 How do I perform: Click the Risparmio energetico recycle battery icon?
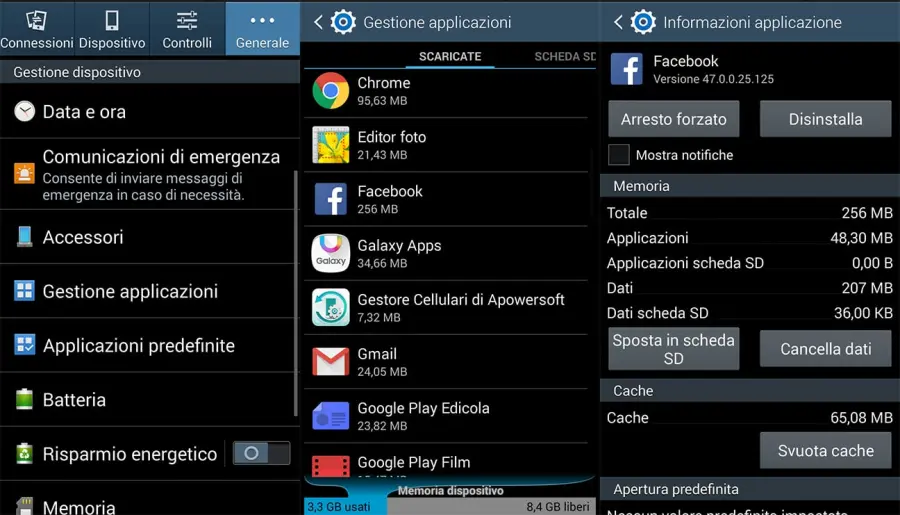click(x=24, y=454)
